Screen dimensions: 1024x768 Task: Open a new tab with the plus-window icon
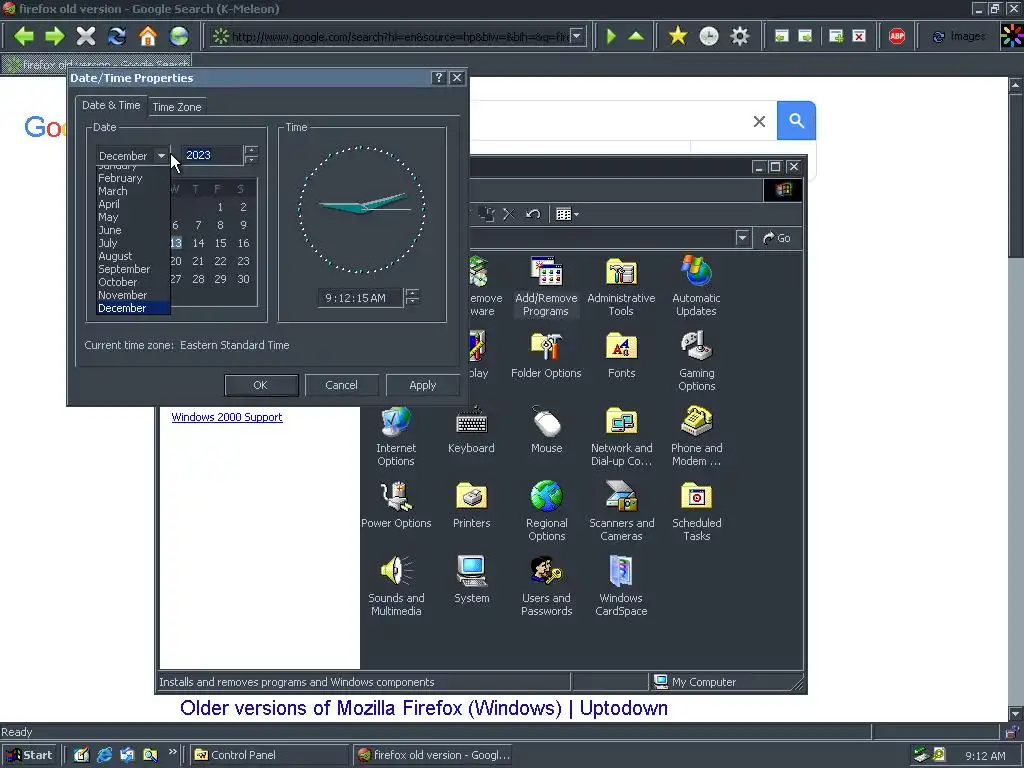[x=836, y=36]
